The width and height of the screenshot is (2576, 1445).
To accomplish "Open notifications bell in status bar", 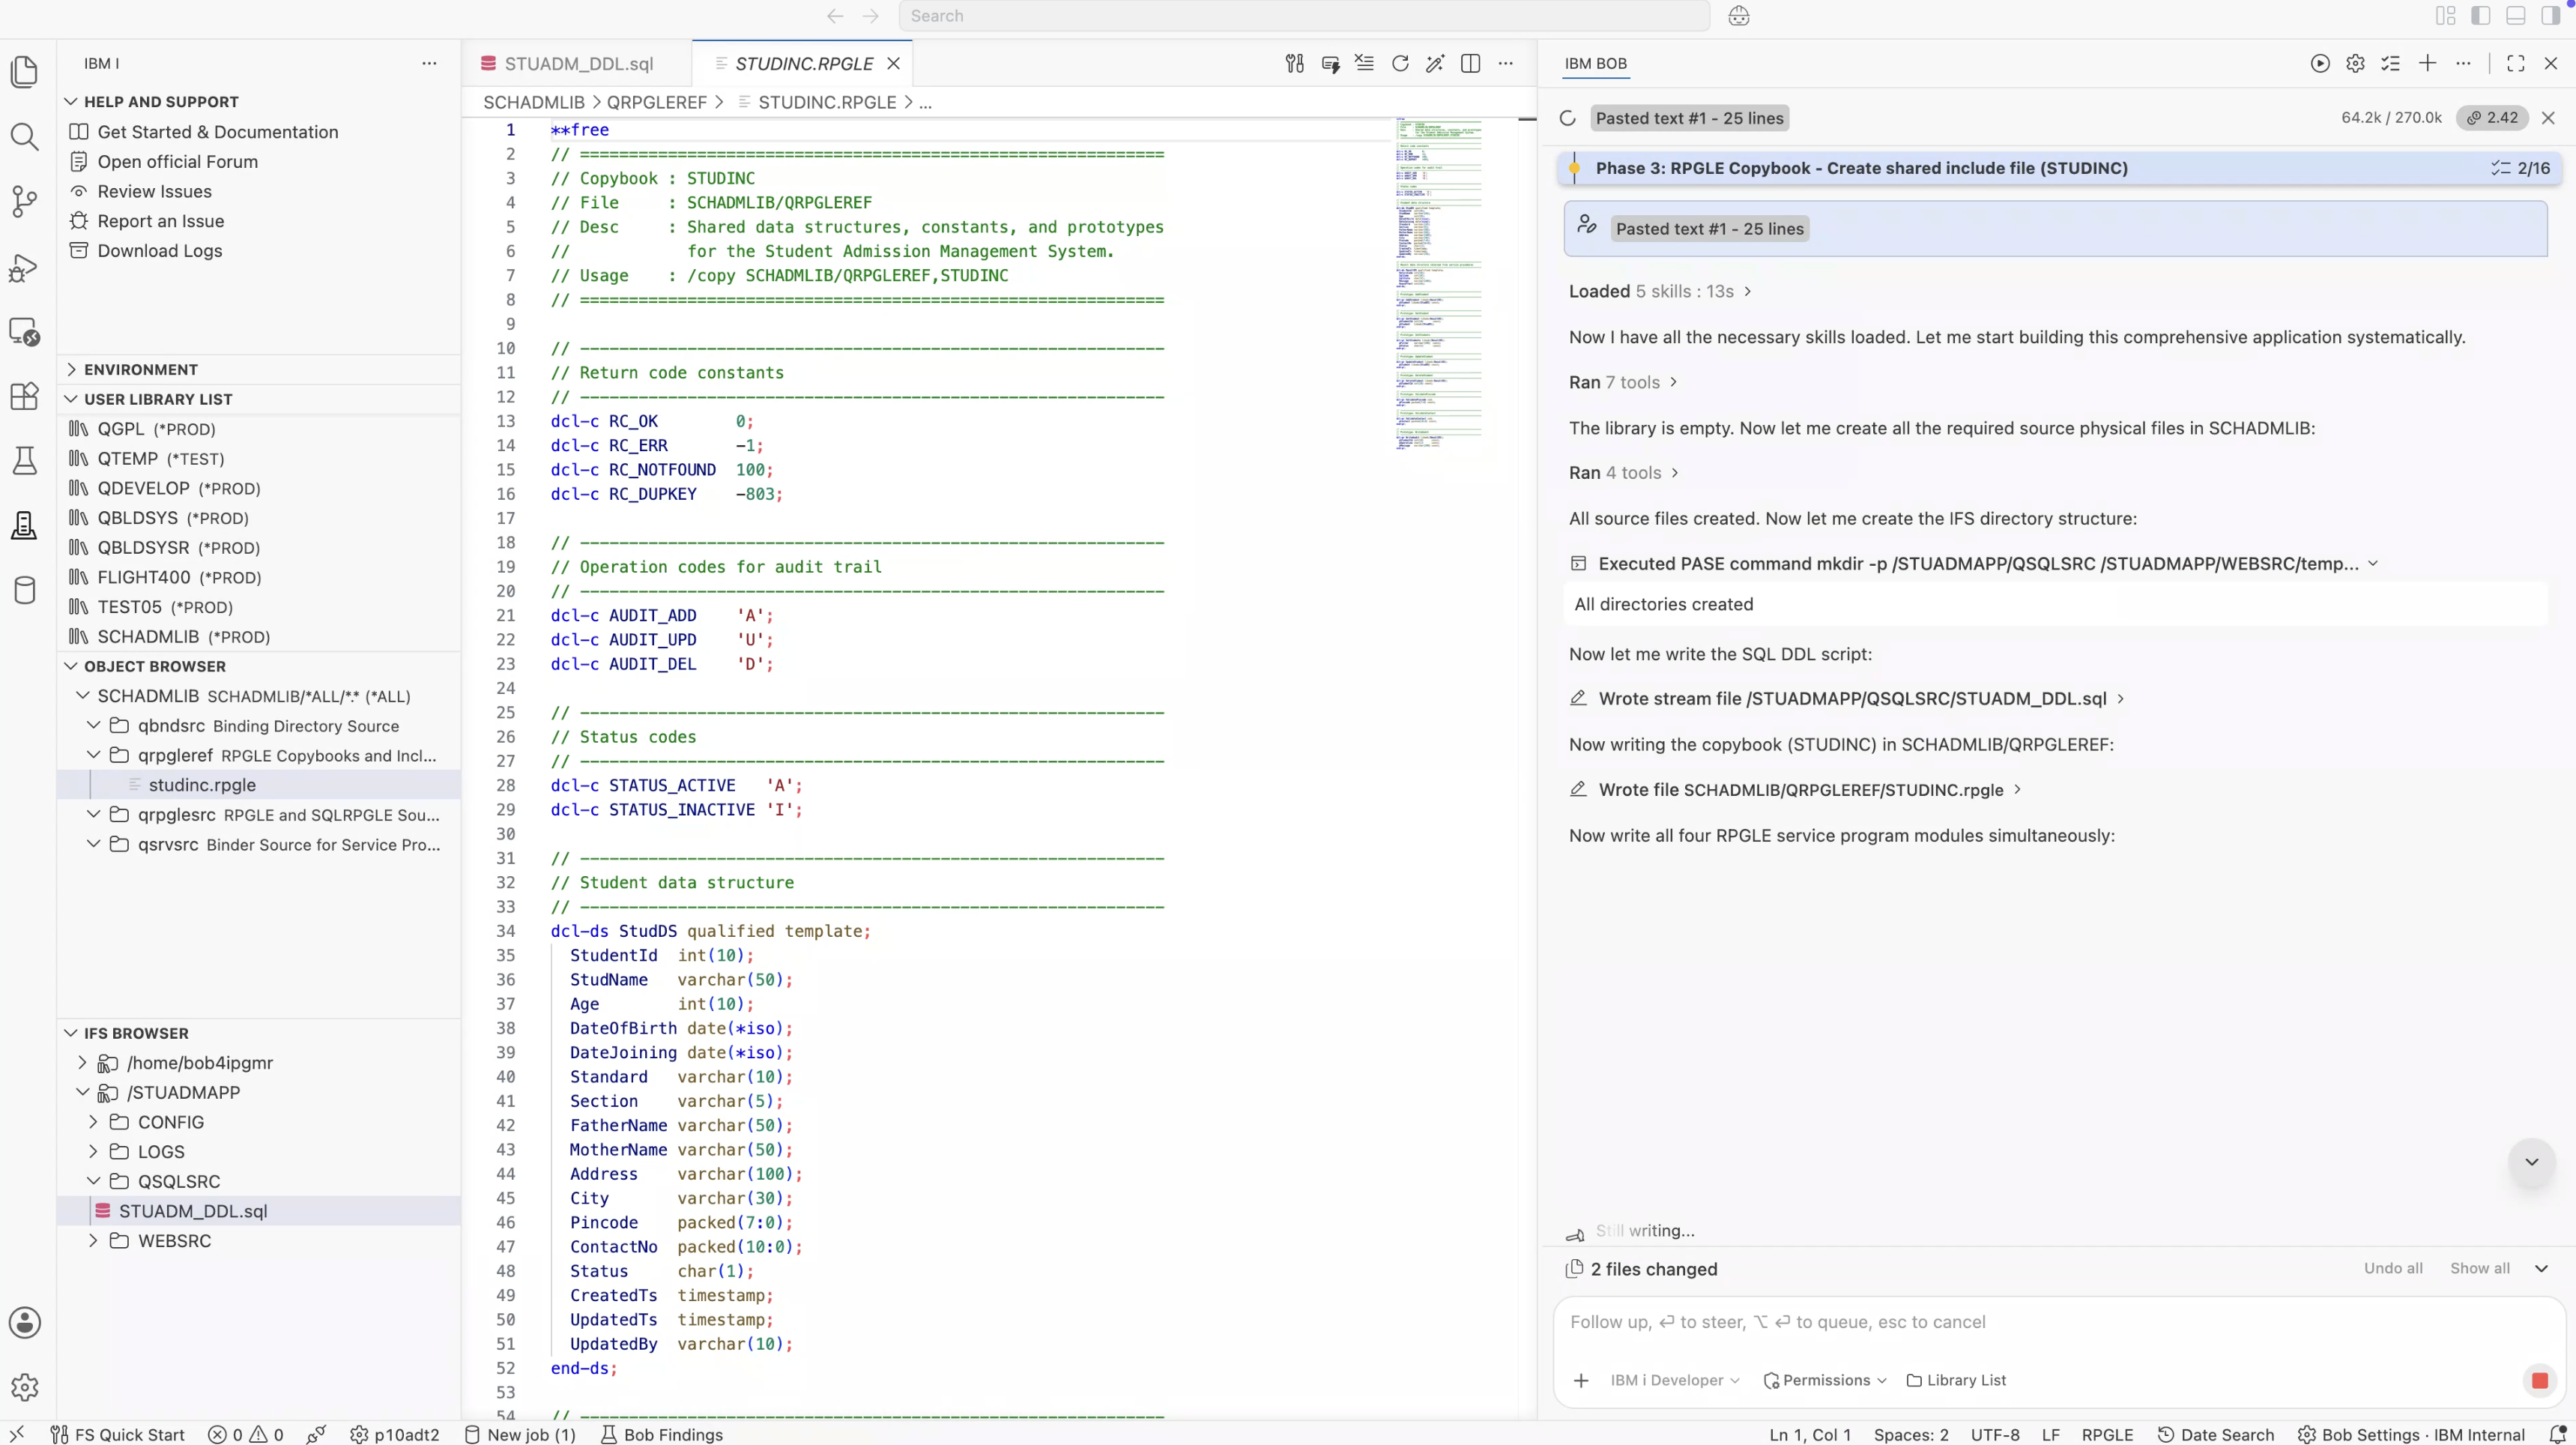I will point(2557,1435).
